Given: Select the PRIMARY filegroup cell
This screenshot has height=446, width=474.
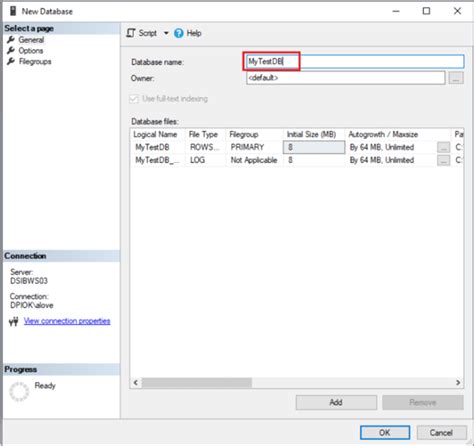Looking at the screenshot, I should (x=254, y=147).
